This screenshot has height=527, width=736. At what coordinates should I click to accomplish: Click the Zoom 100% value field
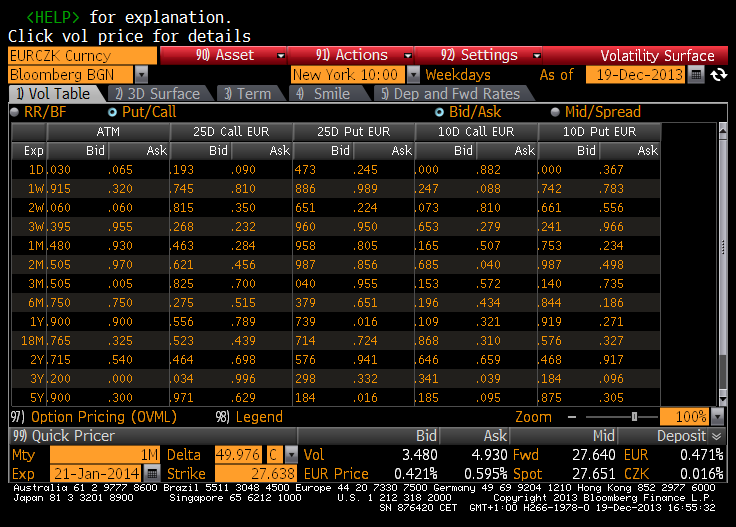pos(685,417)
